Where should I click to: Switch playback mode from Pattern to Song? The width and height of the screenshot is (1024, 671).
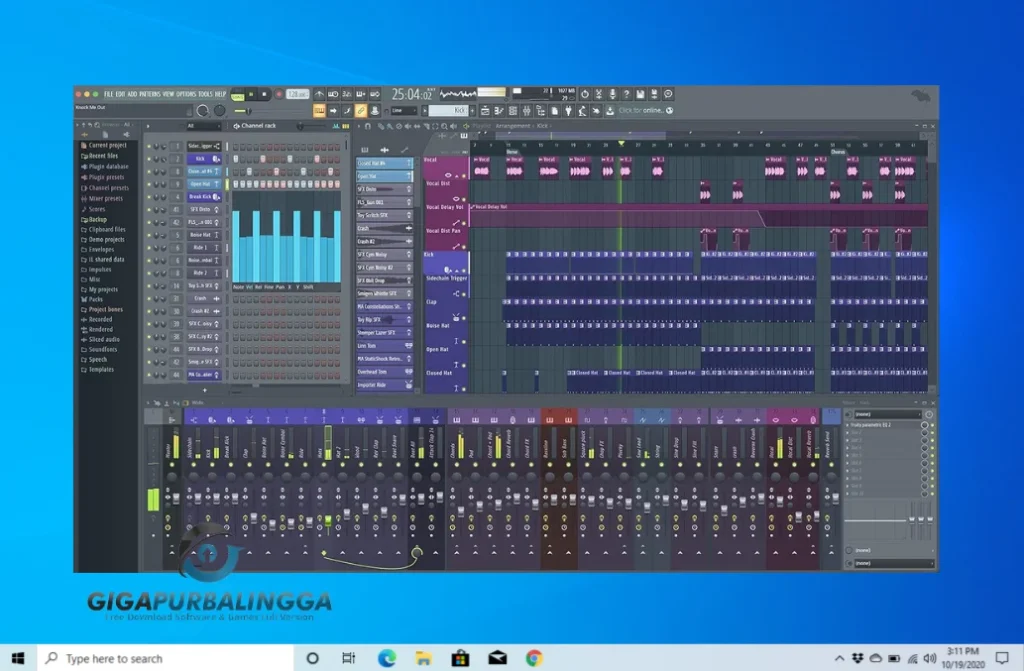[236, 92]
